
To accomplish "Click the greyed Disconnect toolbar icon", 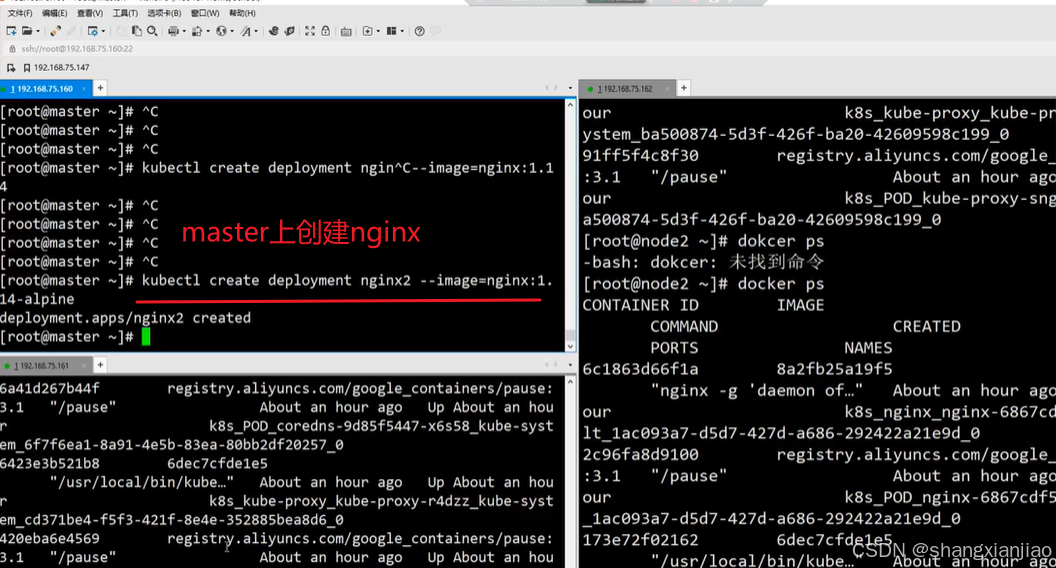I will 71,31.
